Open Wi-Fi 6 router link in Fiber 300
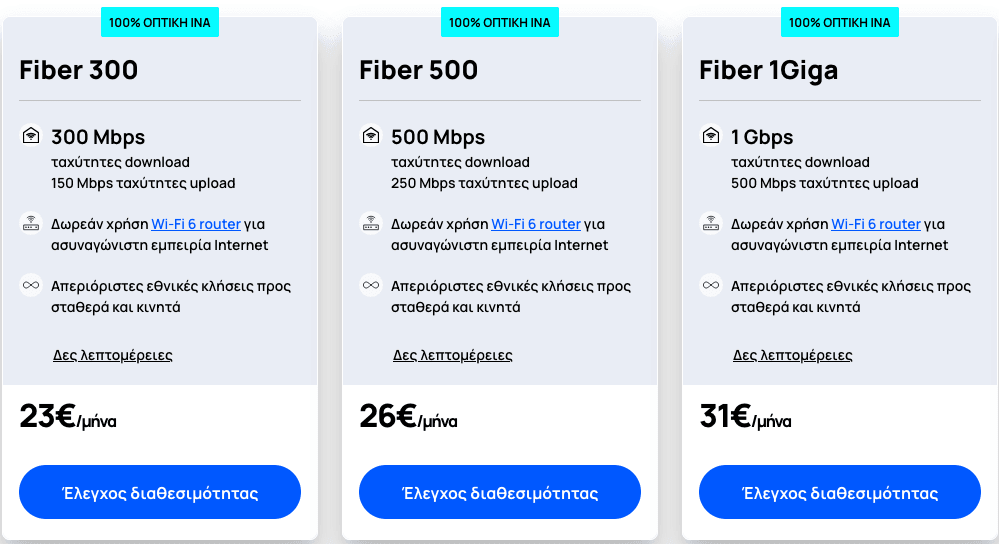This screenshot has height=544, width=999. click(196, 224)
